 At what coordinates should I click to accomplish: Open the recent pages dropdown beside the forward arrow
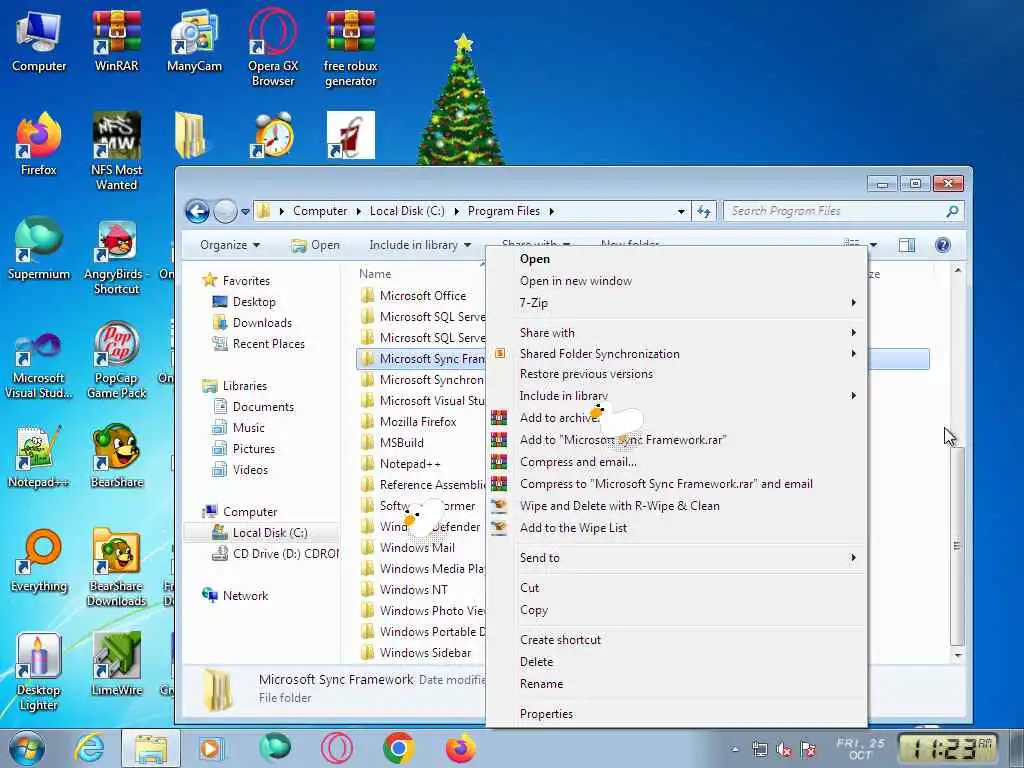[245, 212]
